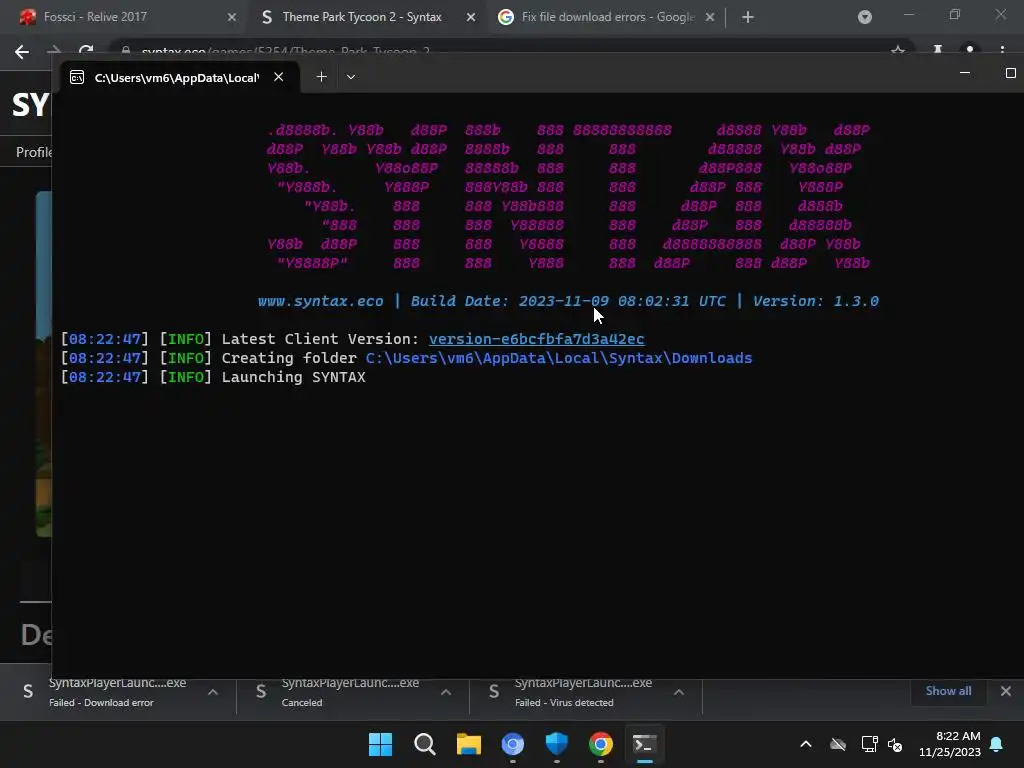
Task: Click the www.syntax.eco banner text
Action: [320, 301]
